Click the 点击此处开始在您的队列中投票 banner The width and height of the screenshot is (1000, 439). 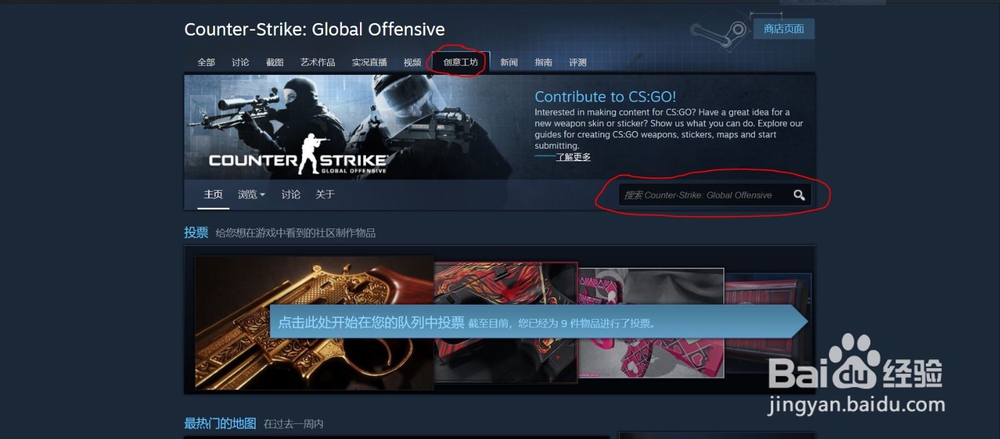[x=539, y=322]
